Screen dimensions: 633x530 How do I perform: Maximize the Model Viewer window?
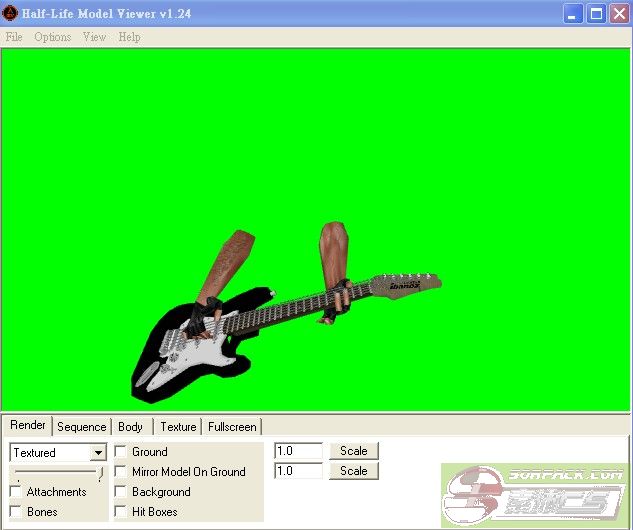coord(596,13)
